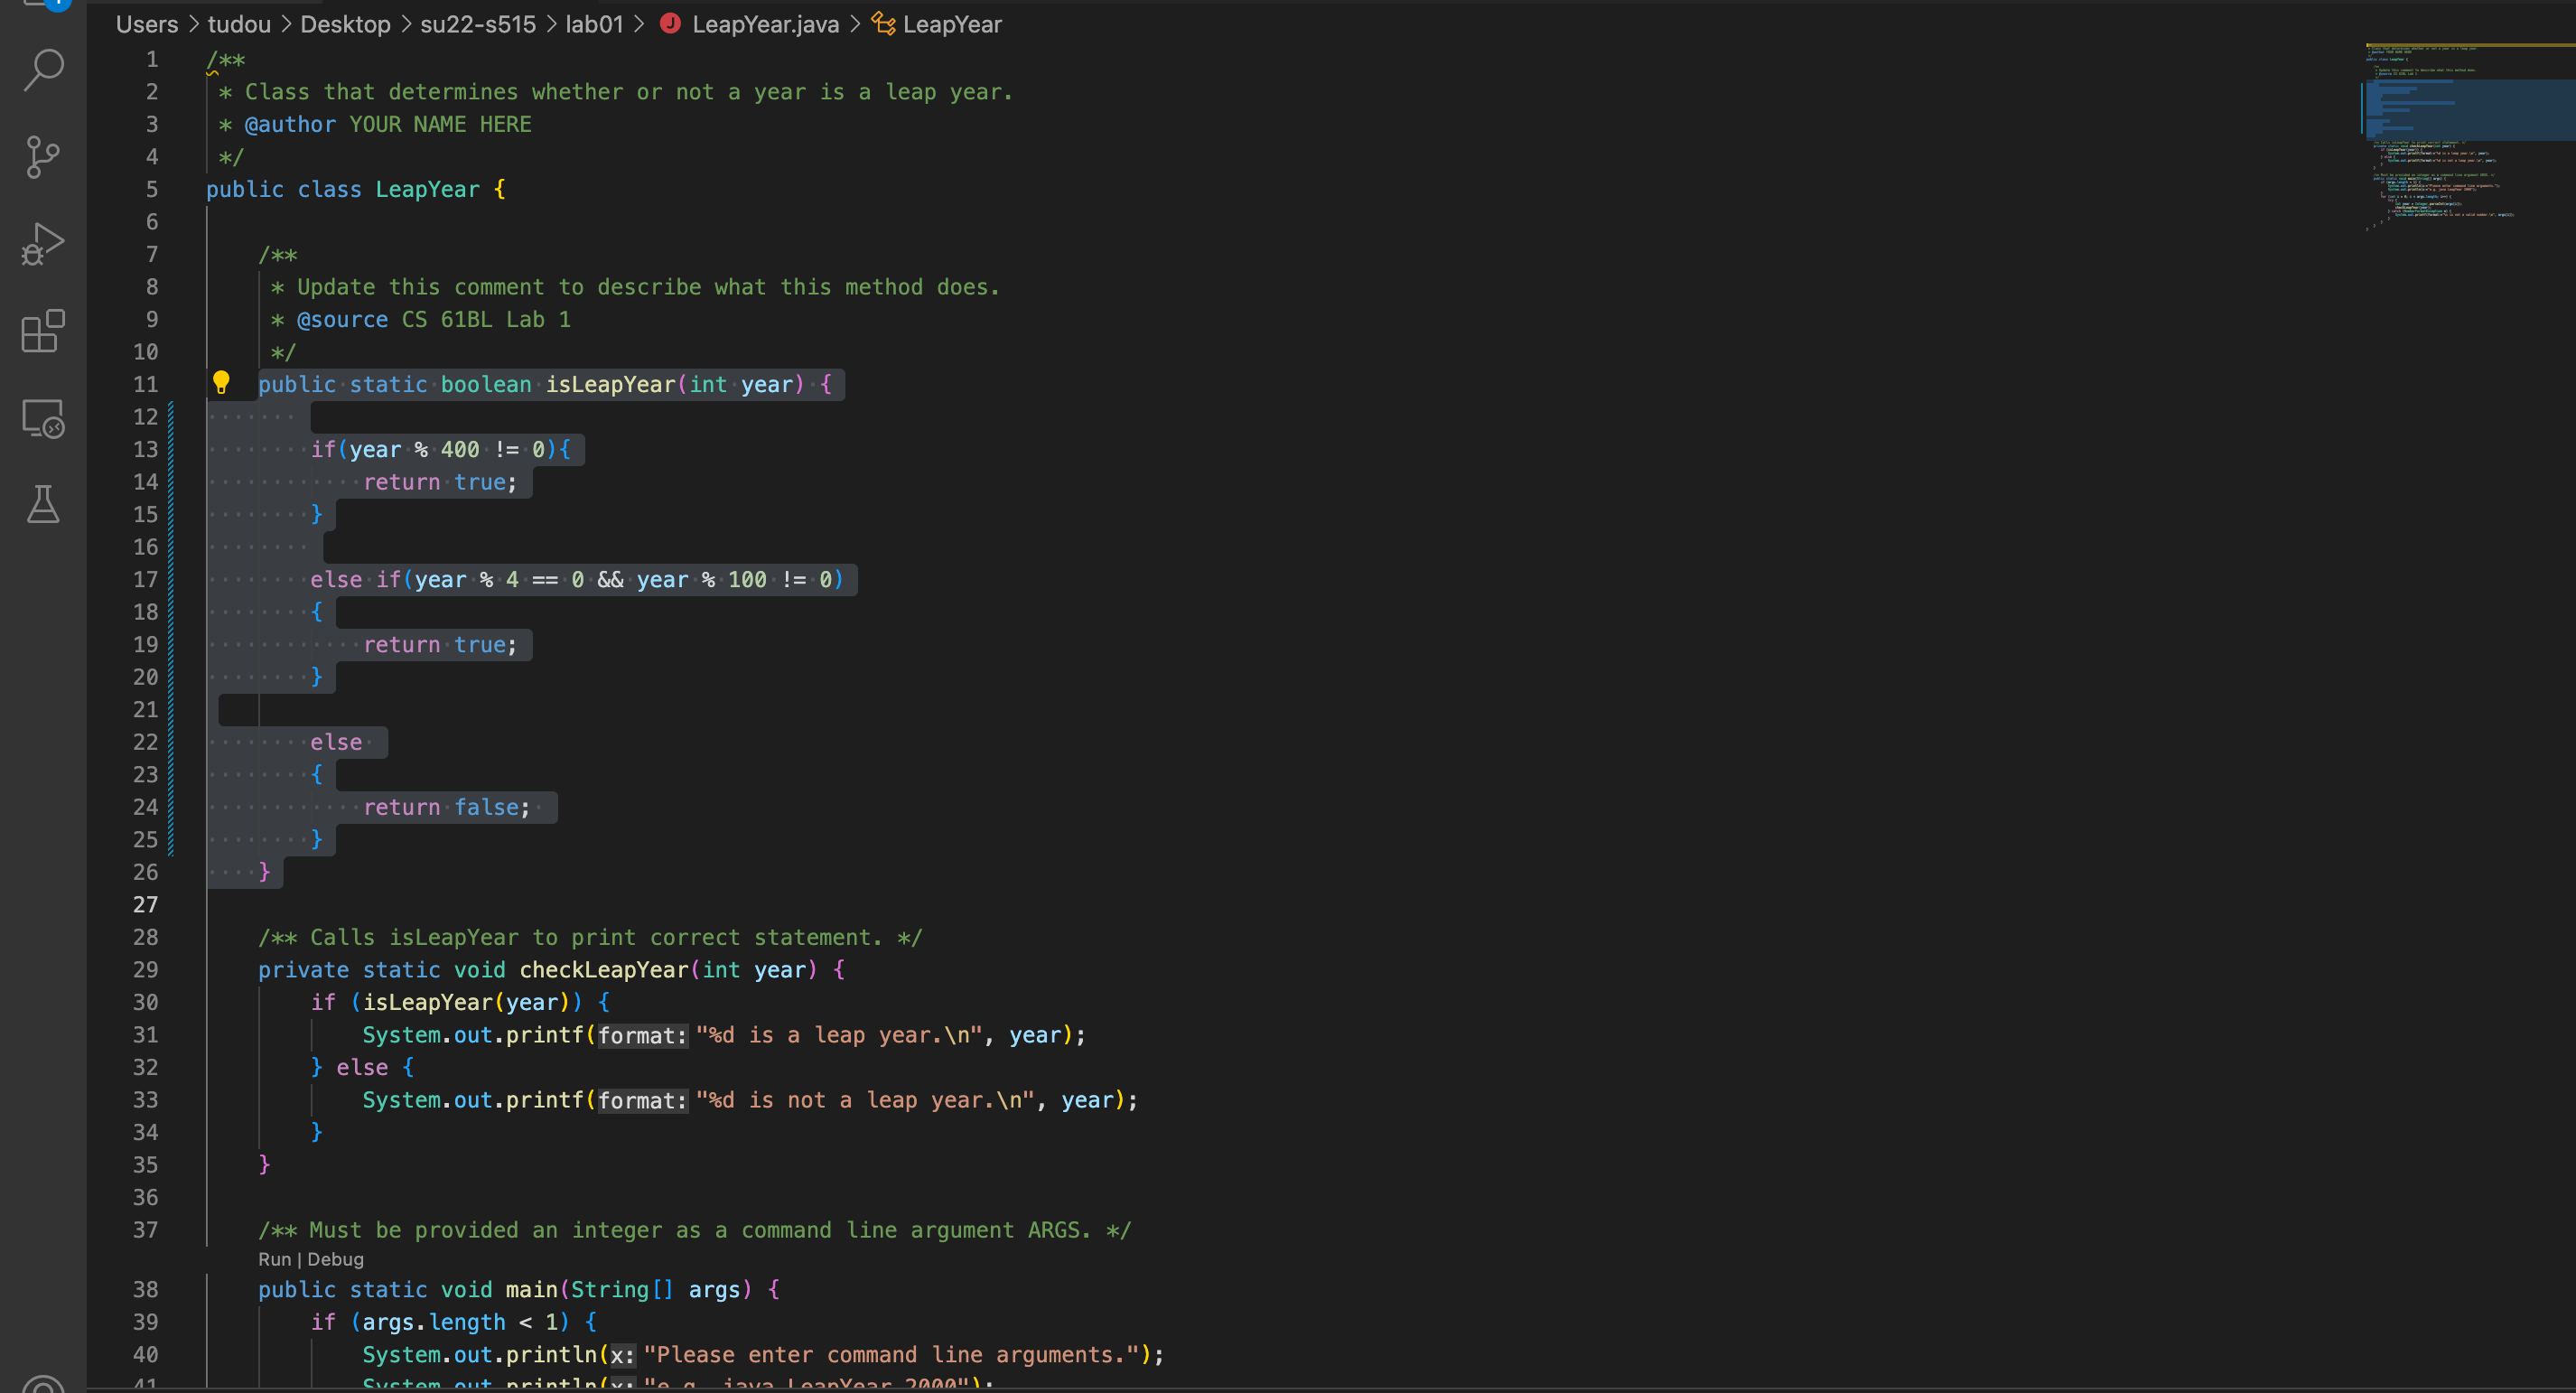Open the Search view in activity bar
2576x1393 pixels.
[x=43, y=70]
